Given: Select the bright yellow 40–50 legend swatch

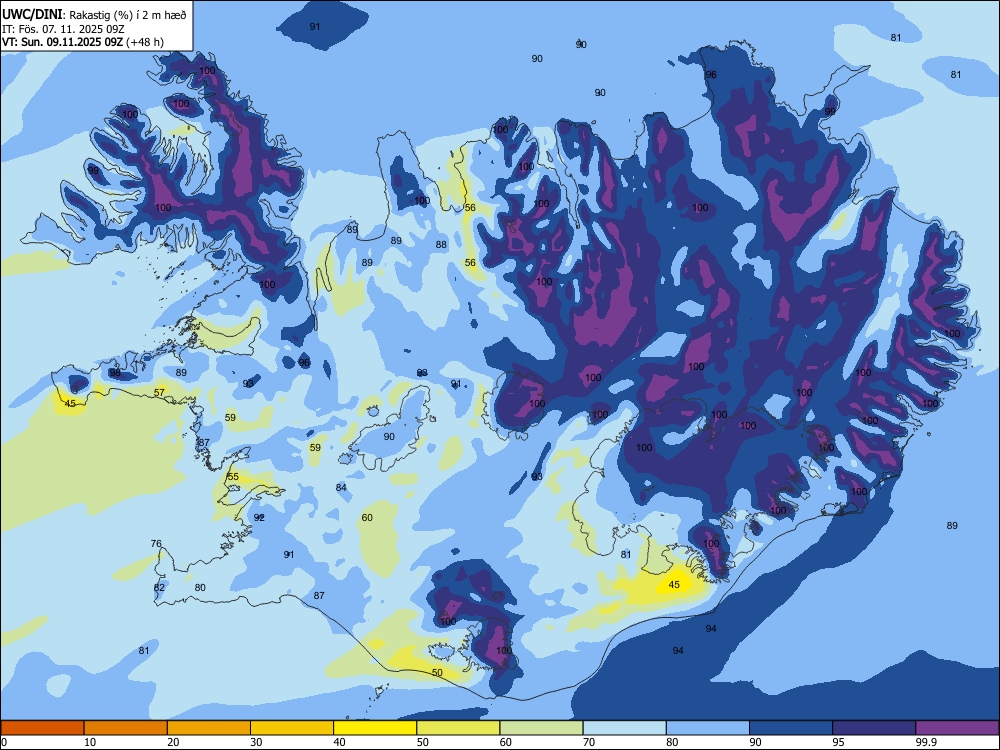Looking at the screenshot, I should pos(375,728).
